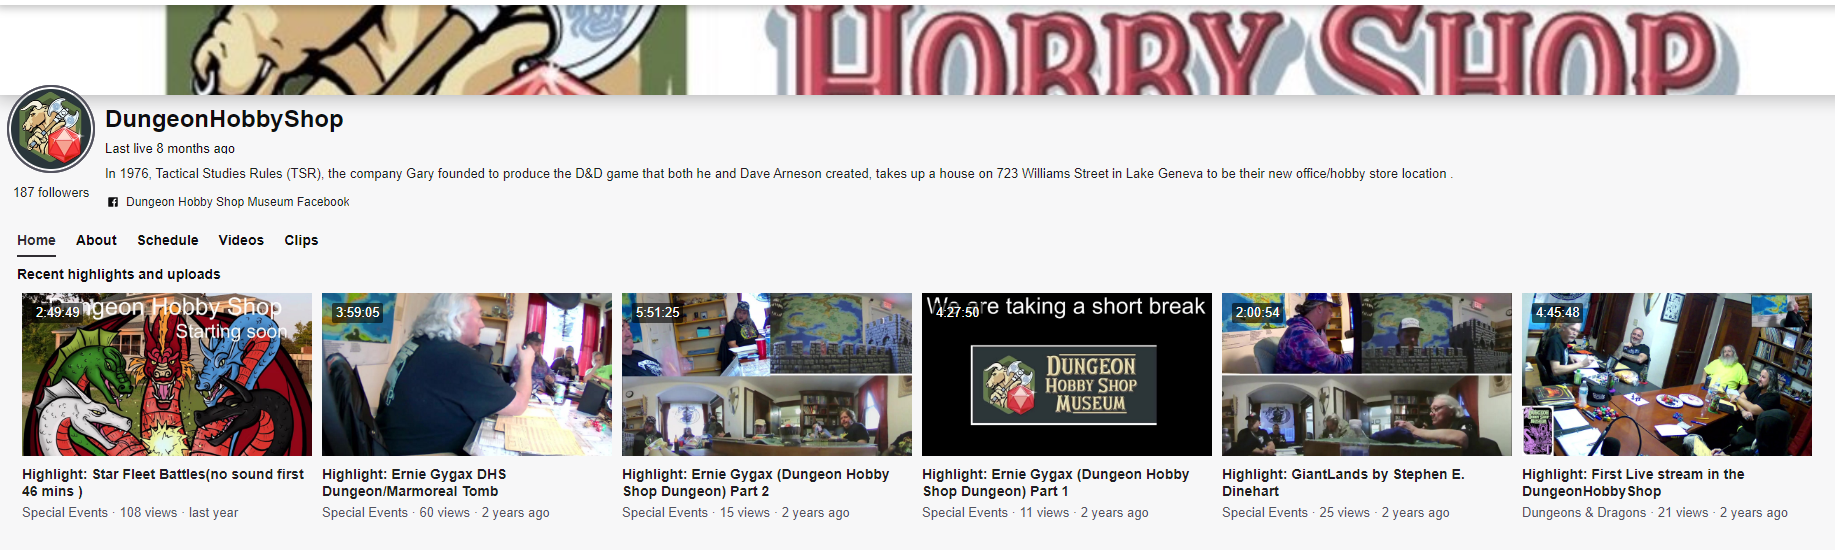Screen dimensions: 1835x550
Task: Open the Schedule tab
Action: click(168, 240)
